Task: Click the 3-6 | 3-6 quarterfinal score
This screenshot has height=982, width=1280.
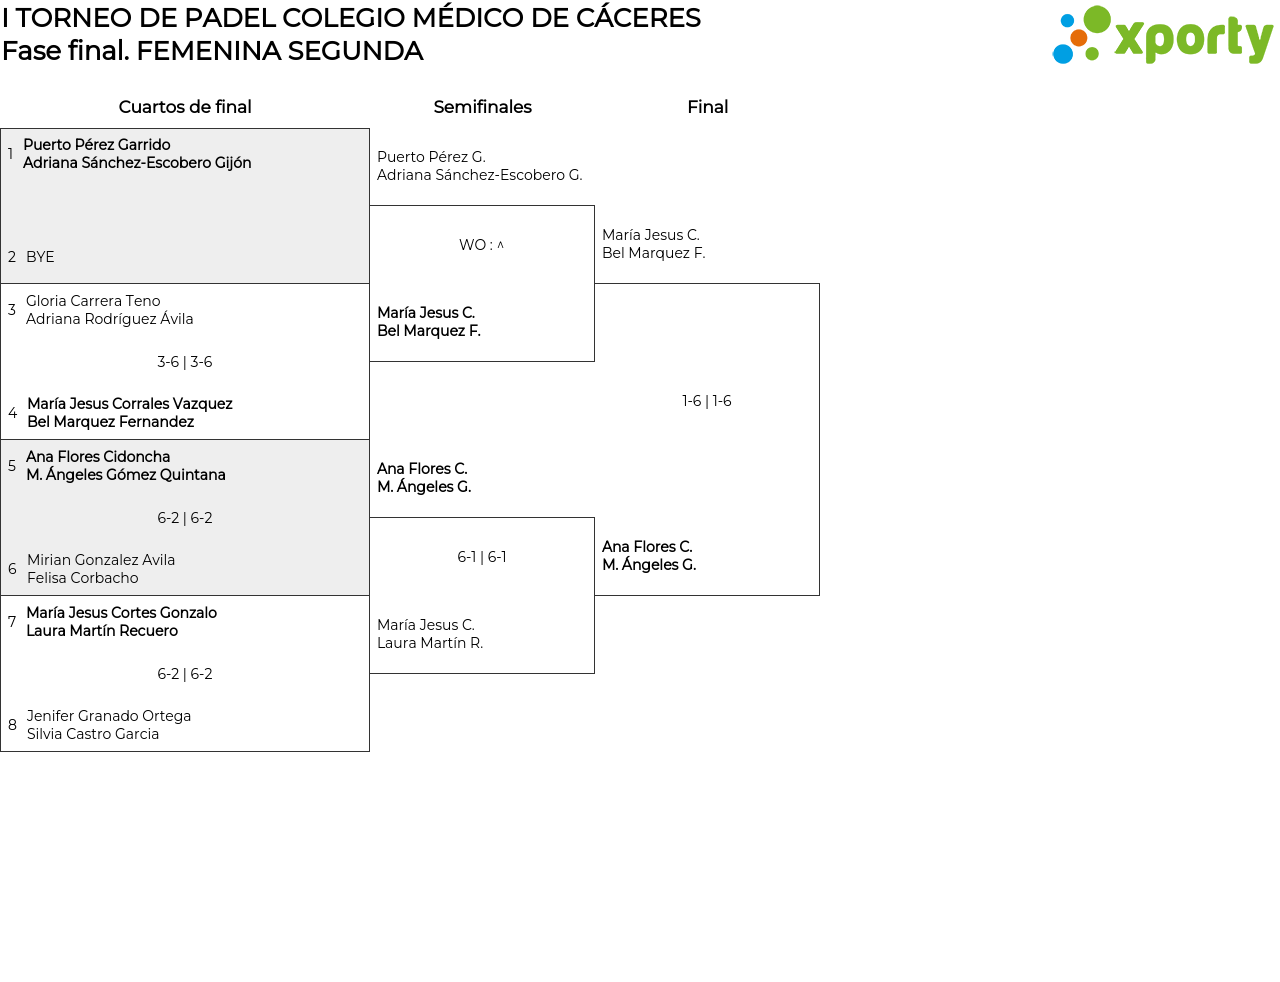Action: [185, 362]
